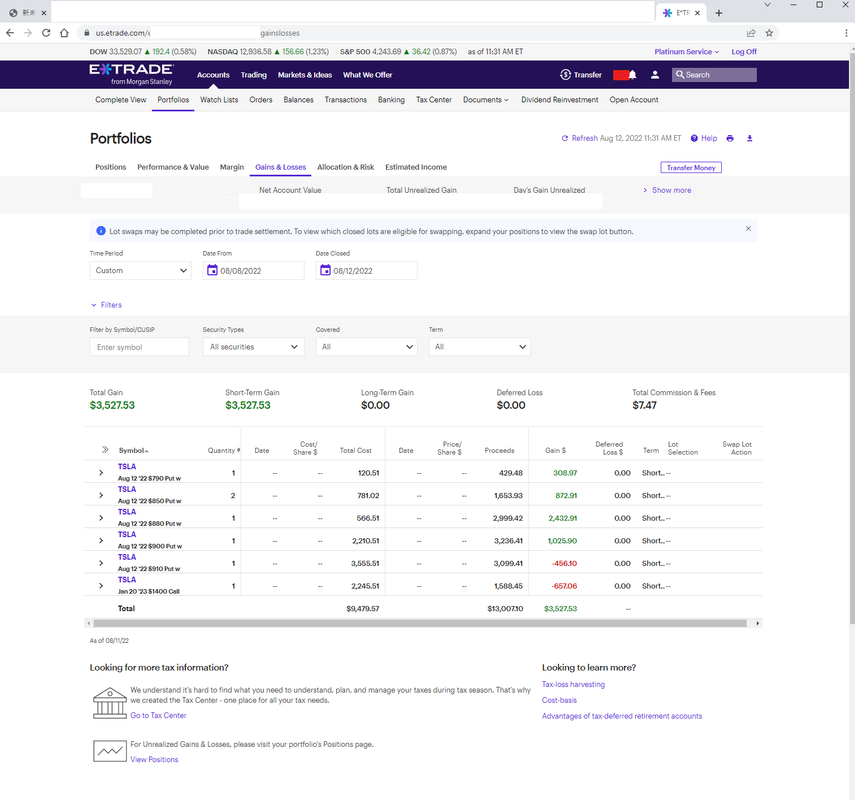Open the Term filter dropdown

coord(479,347)
